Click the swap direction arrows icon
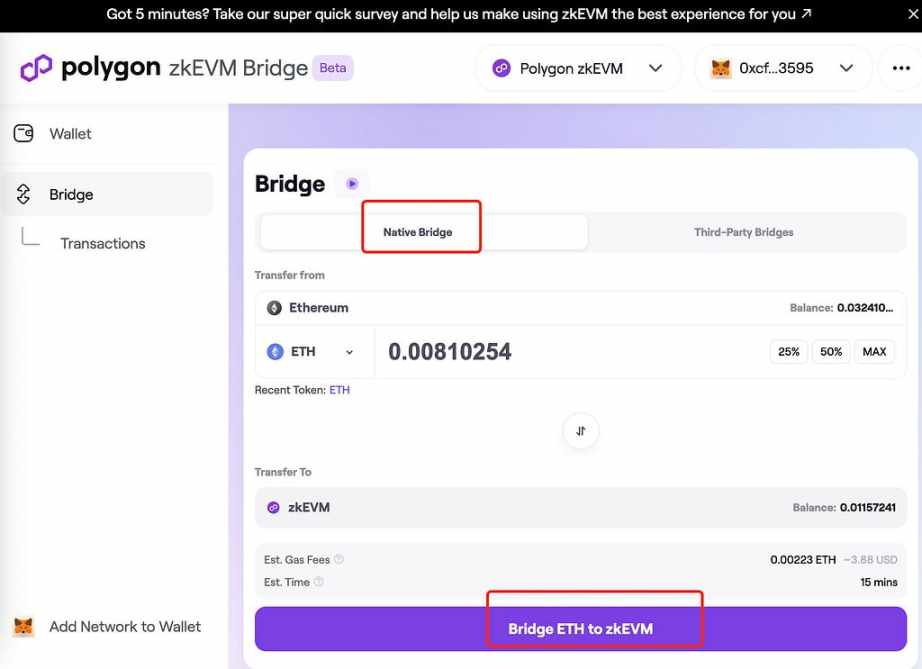The height and width of the screenshot is (669, 922). pyautogui.click(x=581, y=431)
